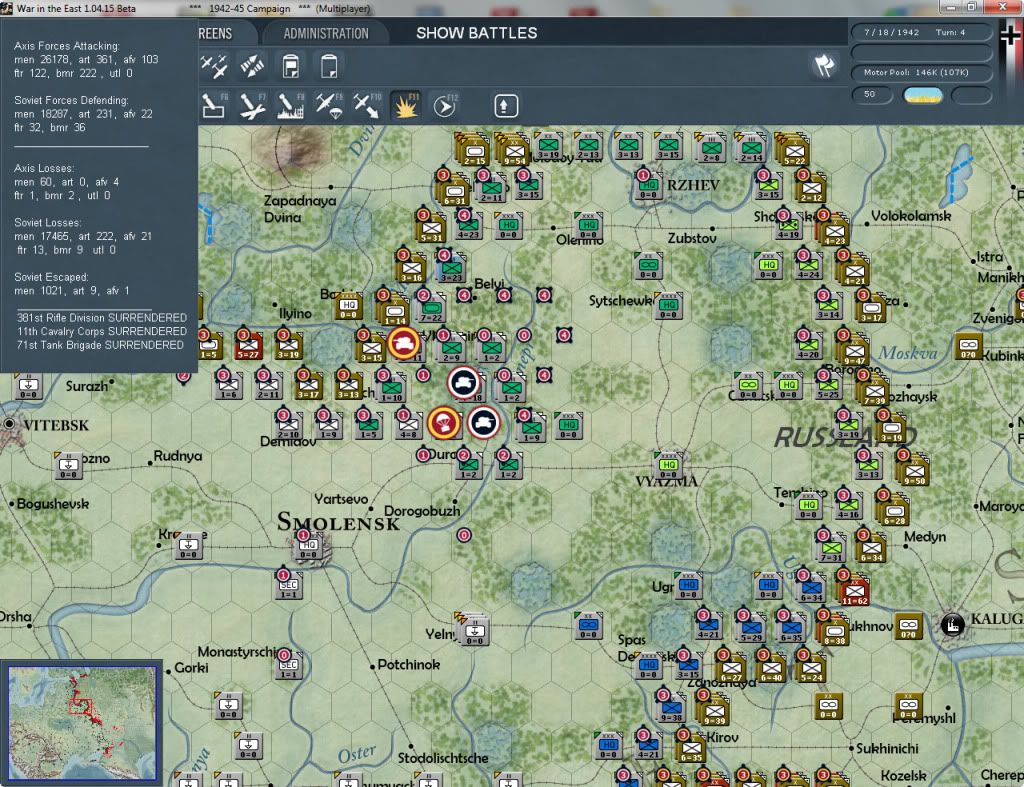This screenshot has width=1024, height=787.
Task: Click the Motor Pool 146K (107K) field
Action: [x=921, y=72]
